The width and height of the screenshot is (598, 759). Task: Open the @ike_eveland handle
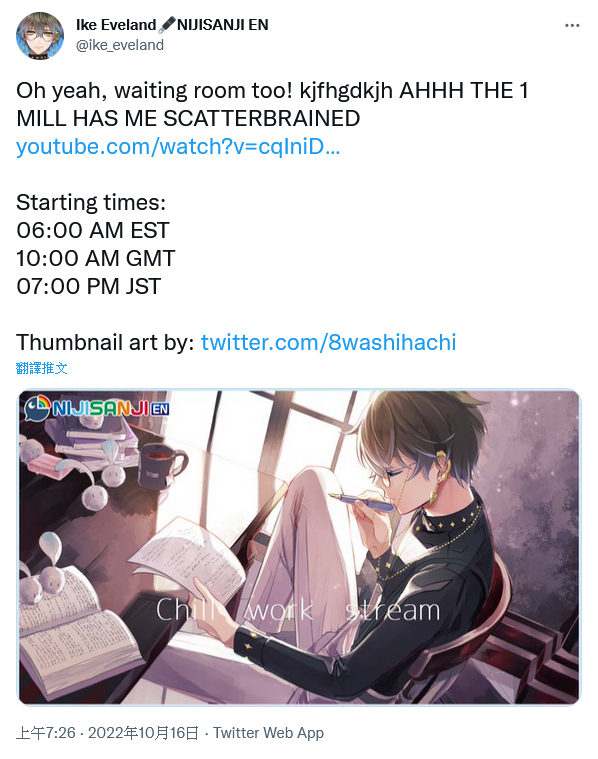120,45
